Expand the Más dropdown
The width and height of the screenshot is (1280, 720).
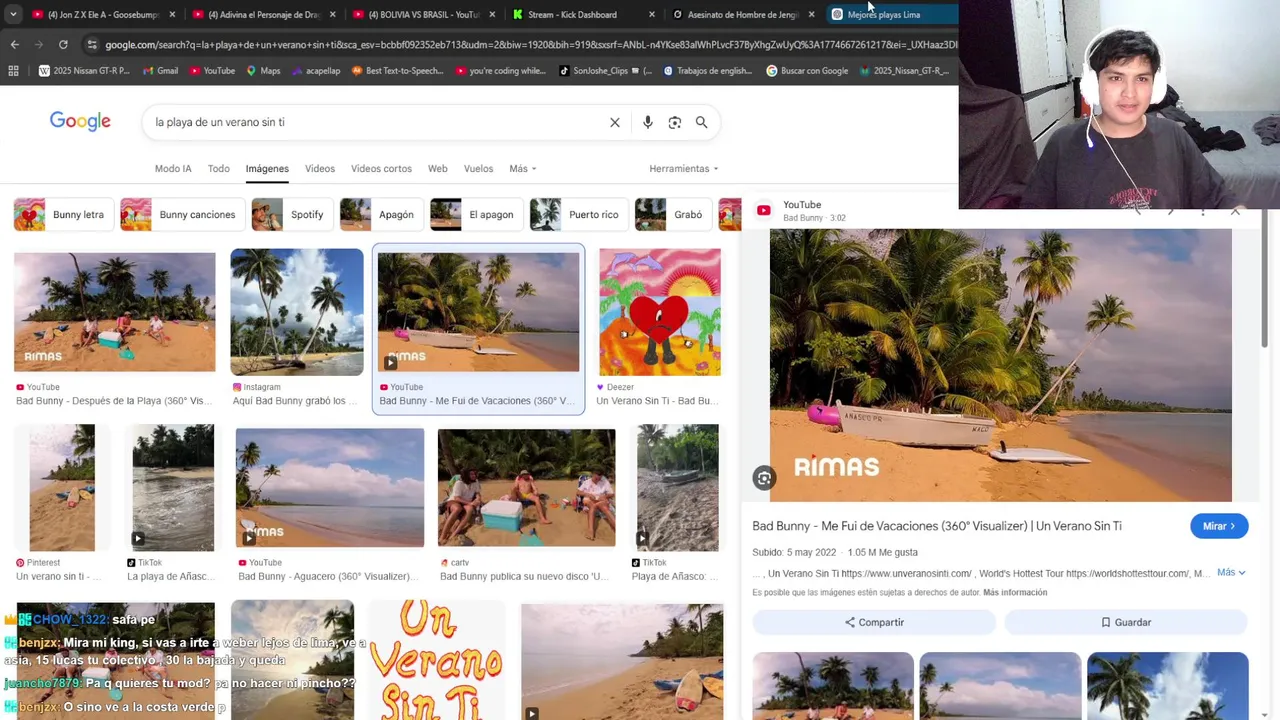[x=522, y=168]
